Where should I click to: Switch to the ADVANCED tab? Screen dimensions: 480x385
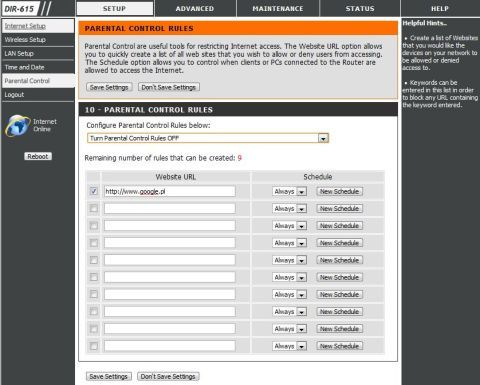(195, 9)
